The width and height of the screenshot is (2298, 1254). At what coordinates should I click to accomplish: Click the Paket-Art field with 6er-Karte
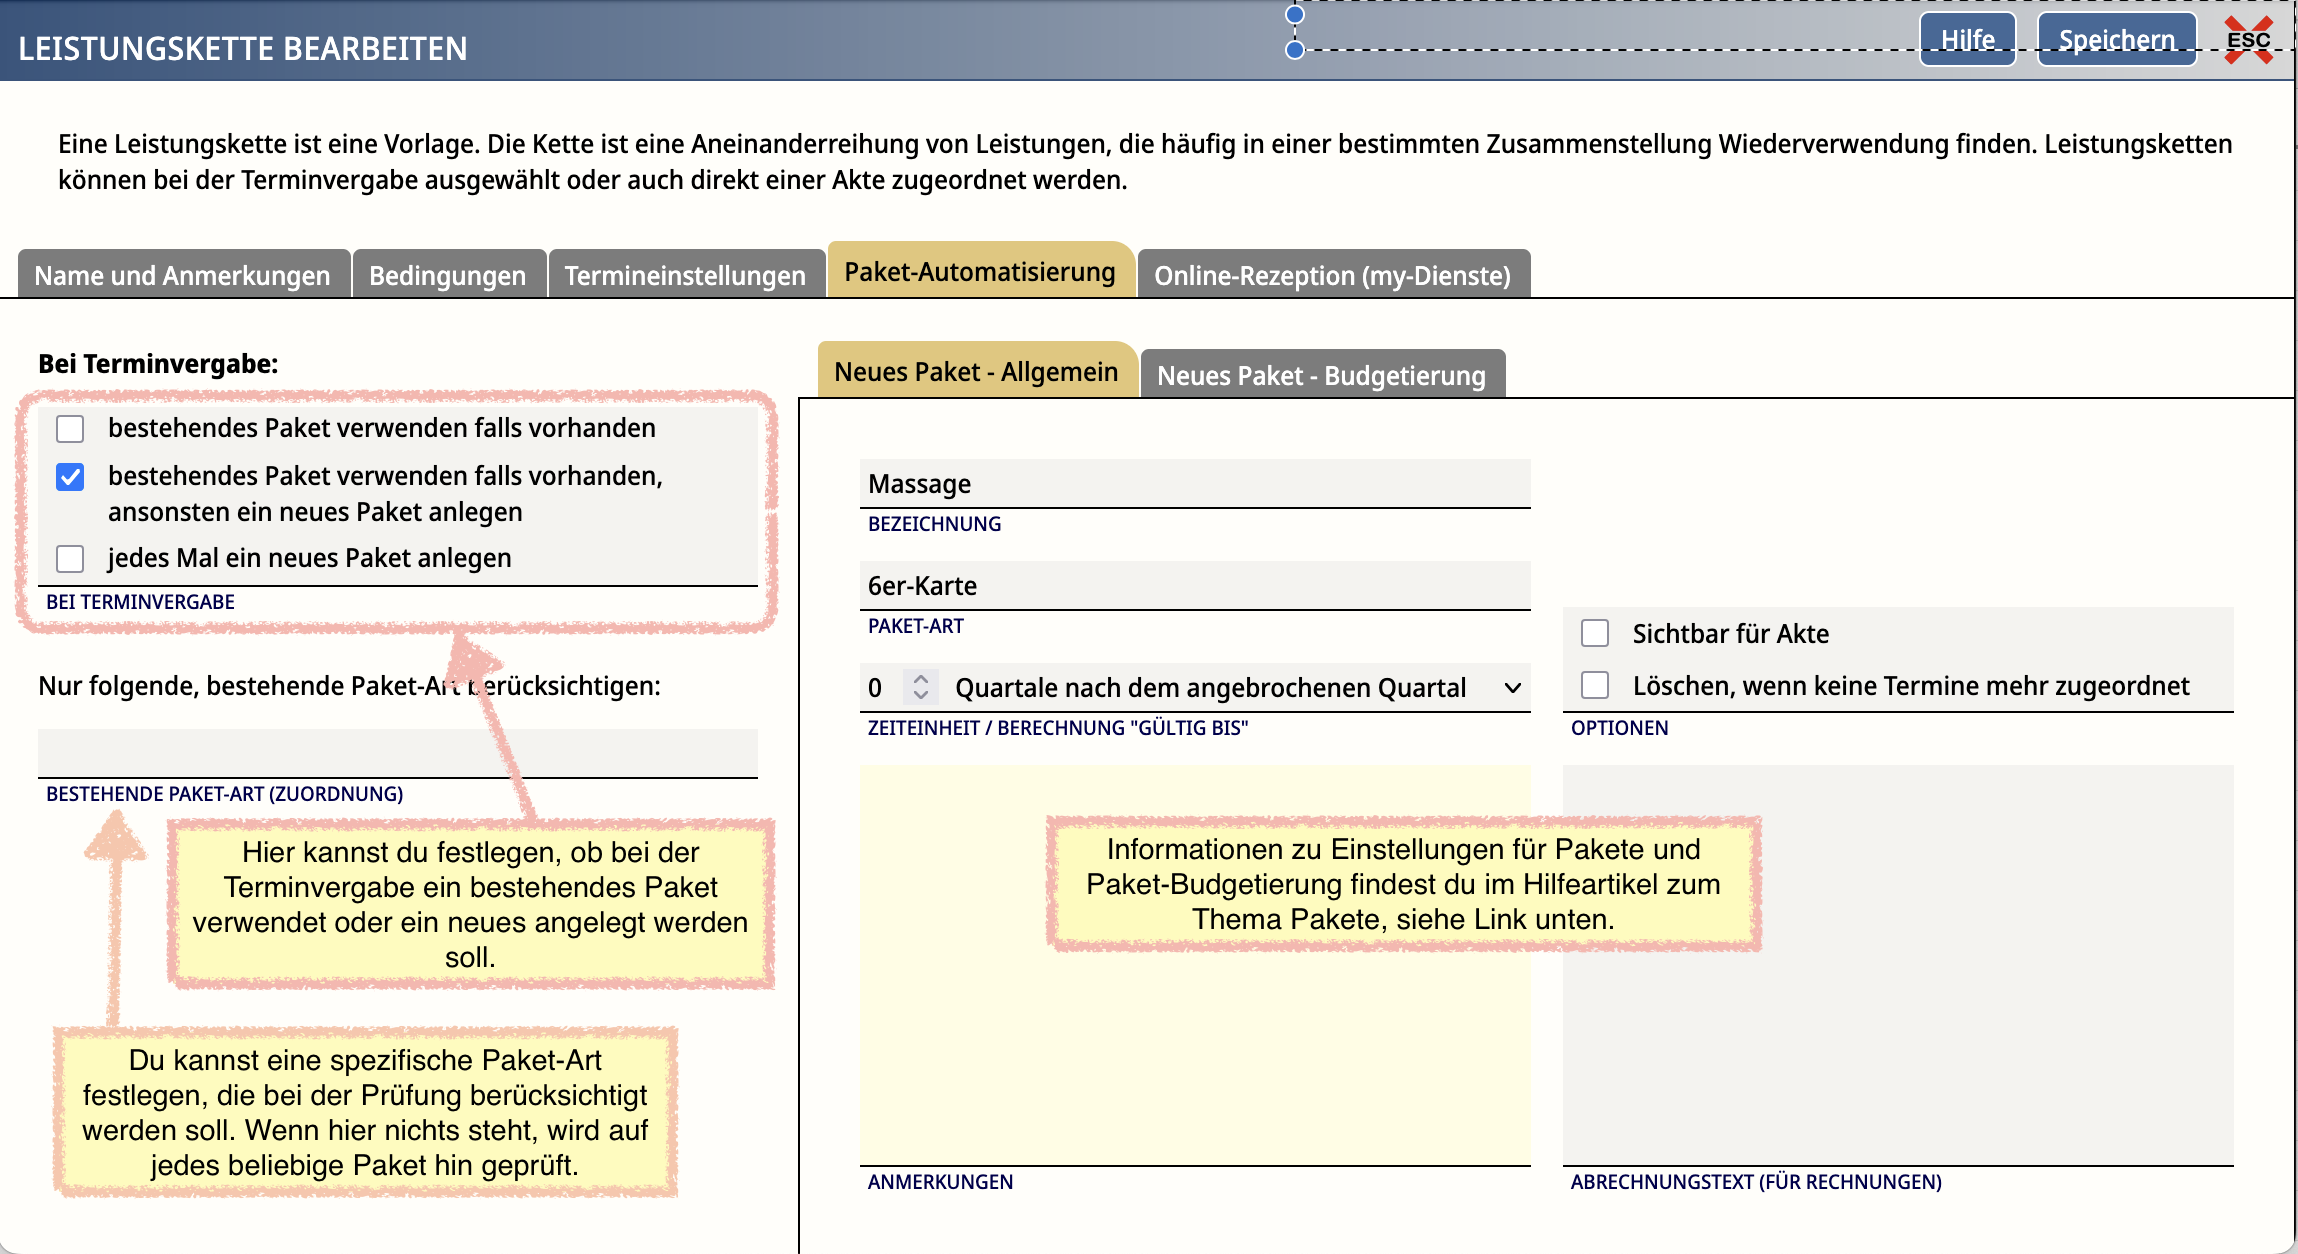[1194, 586]
